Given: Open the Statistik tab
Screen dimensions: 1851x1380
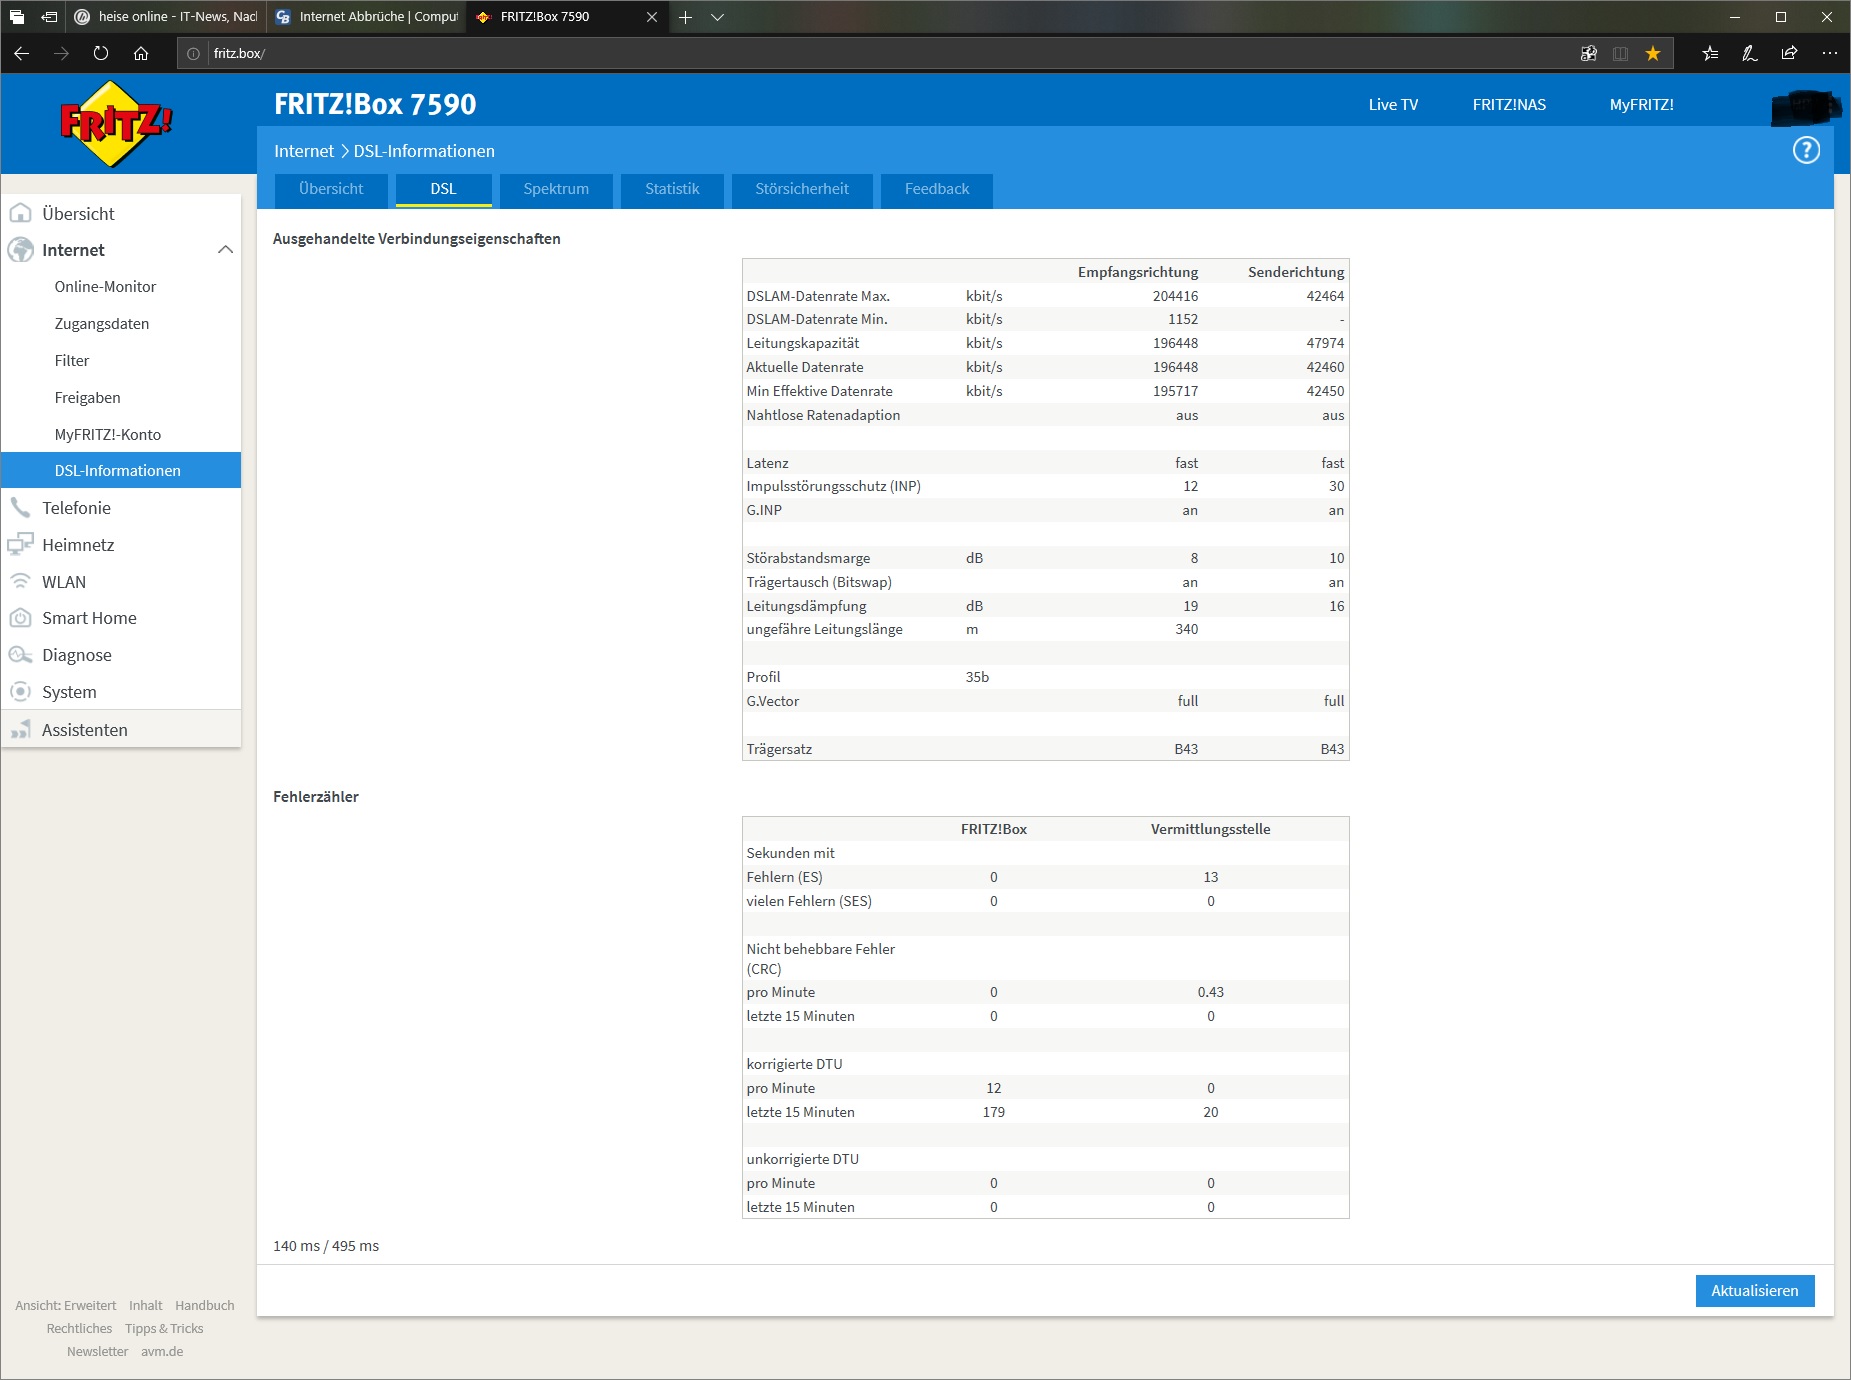Looking at the screenshot, I should 672,189.
